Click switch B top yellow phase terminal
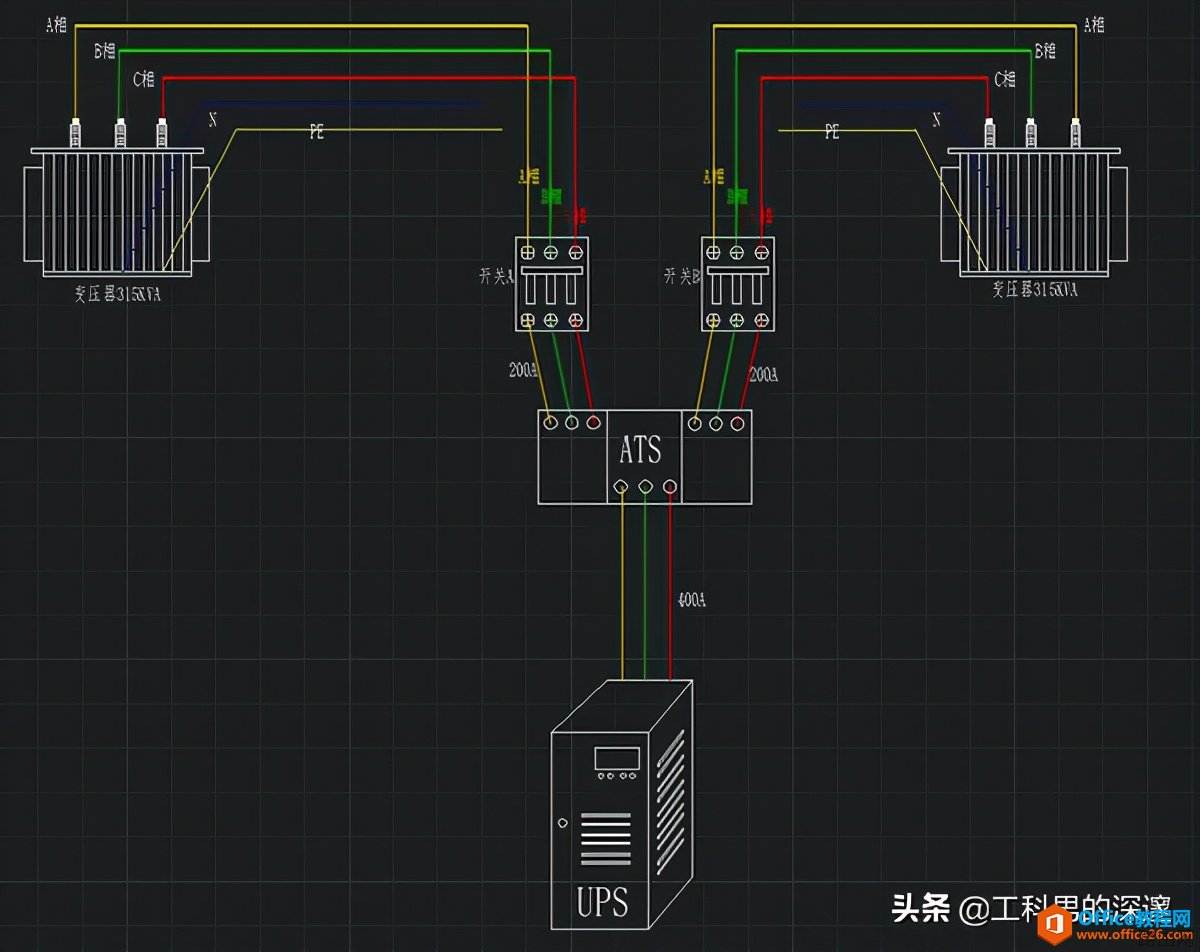This screenshot has width=1200, height=952. pos(713,253)
